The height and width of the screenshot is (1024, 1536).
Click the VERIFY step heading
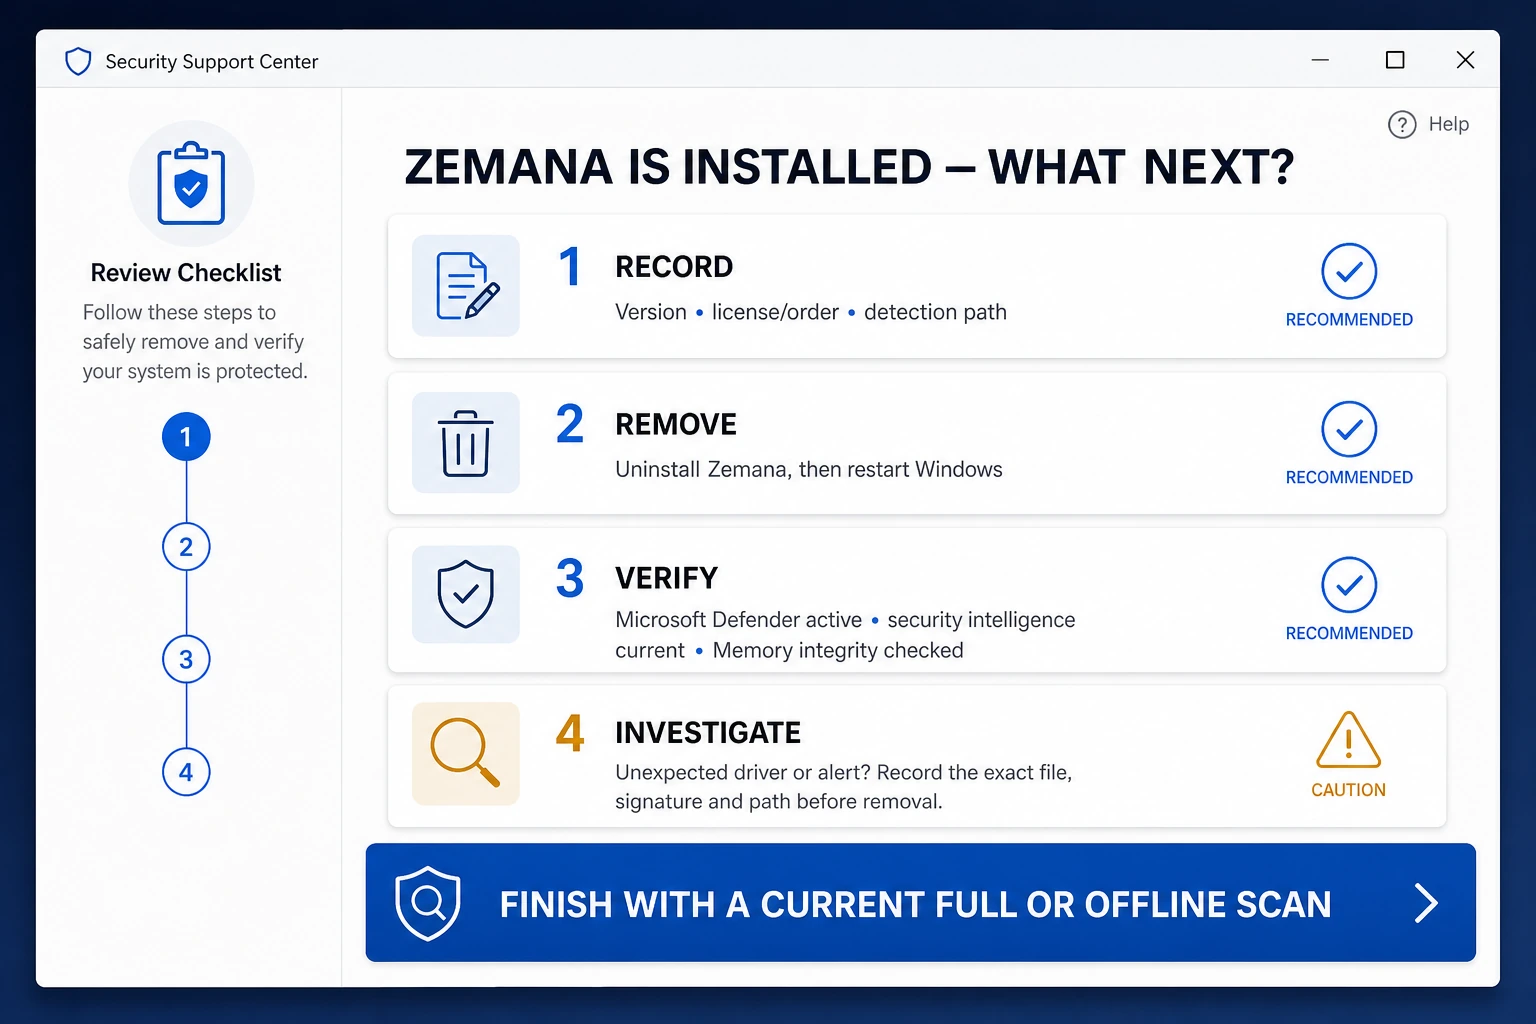666,578
